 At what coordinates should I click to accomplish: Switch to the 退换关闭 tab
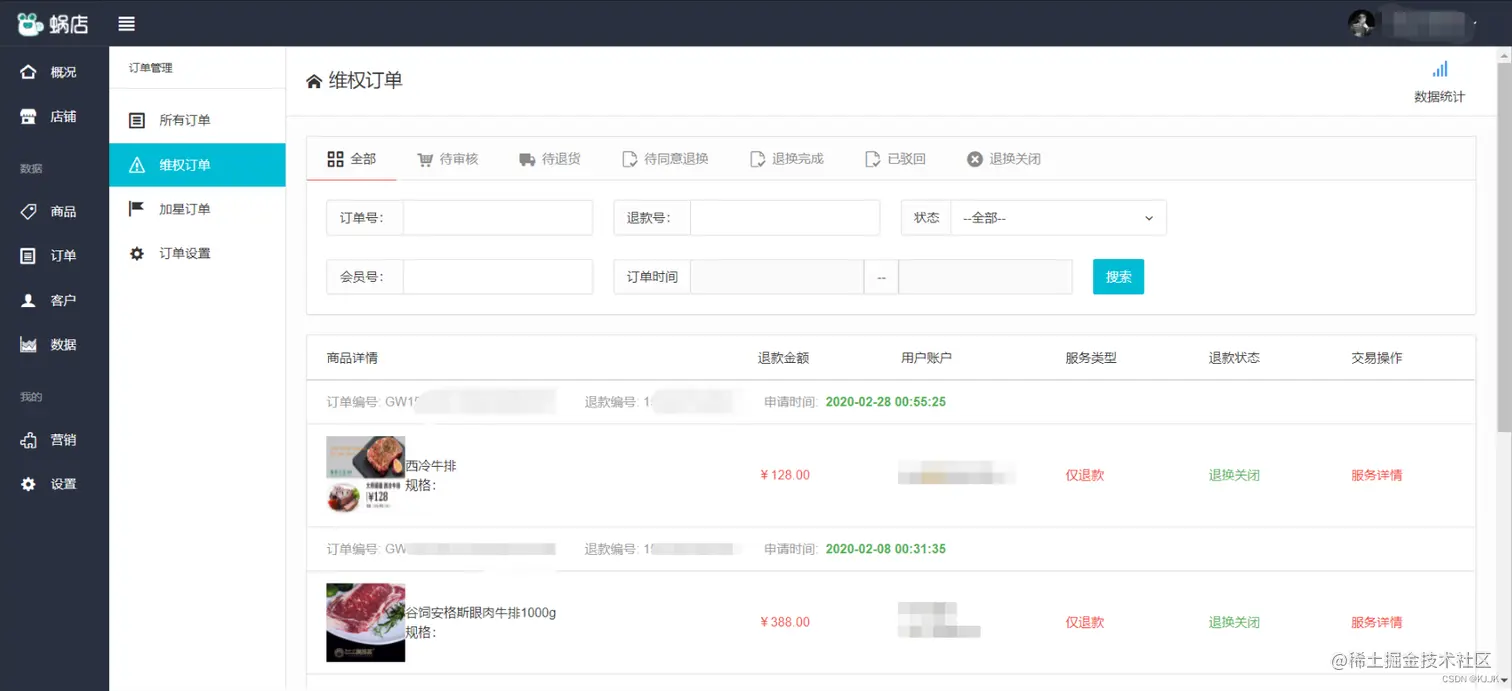pyautogui.click(x=1004, y=159)
